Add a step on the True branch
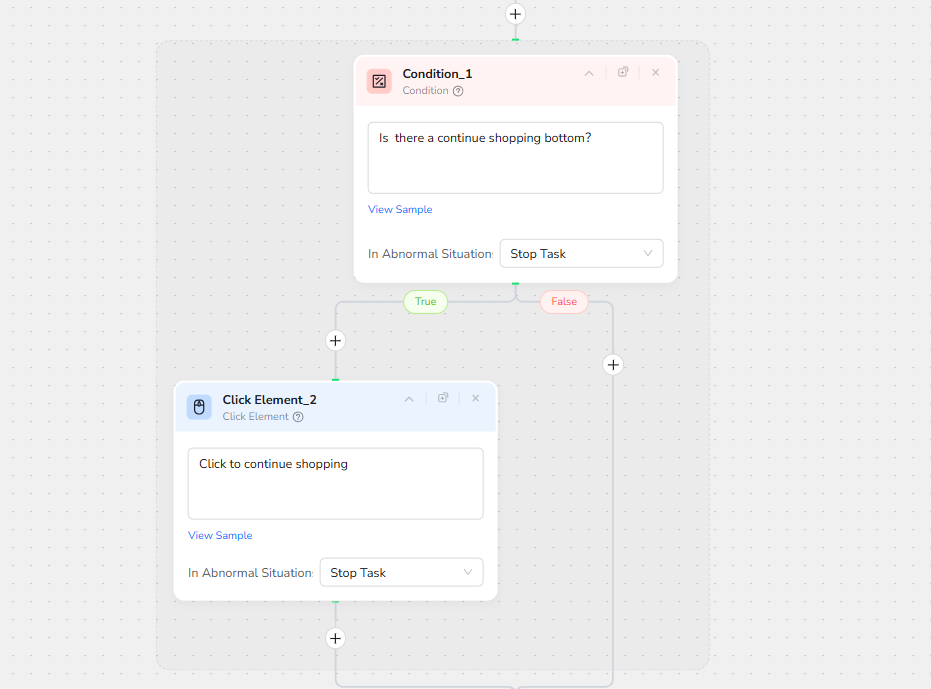The width and height of the screenshot is (931, 689). [335, 341]
